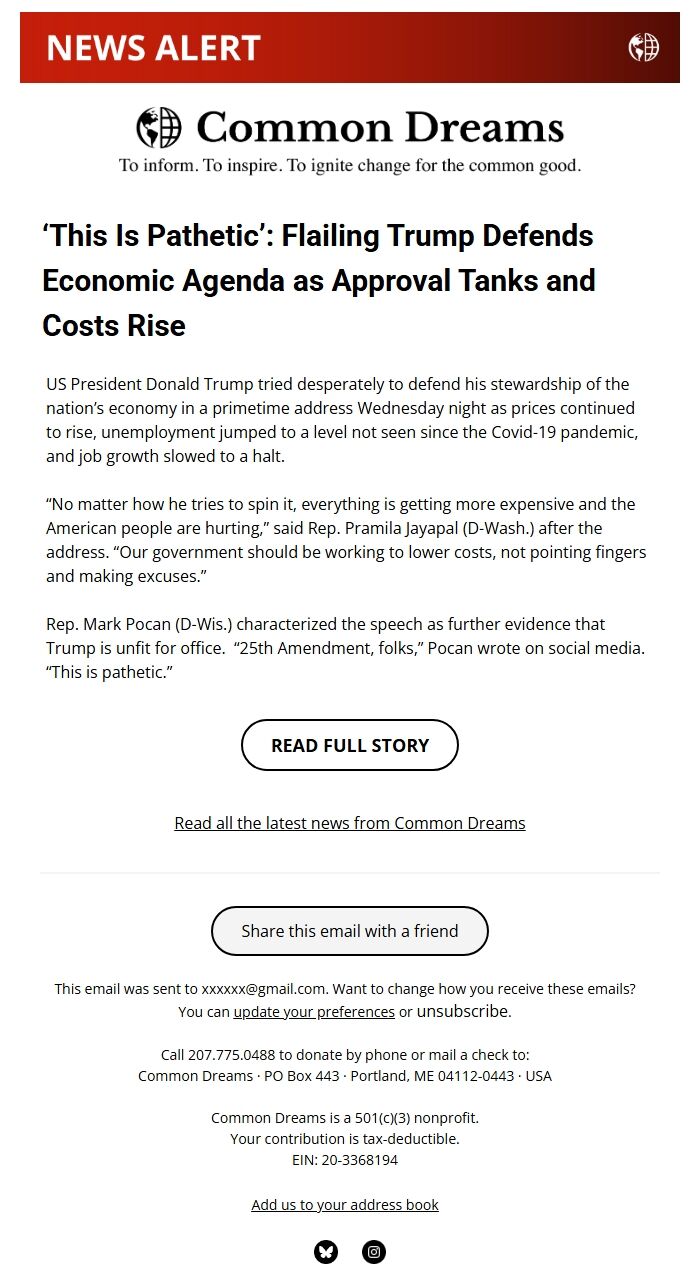Image resolution: width=700 pixels, height=1287 pixels.
Task: Open the Instagram icon at the bottom
Action: coord(374,1251)
